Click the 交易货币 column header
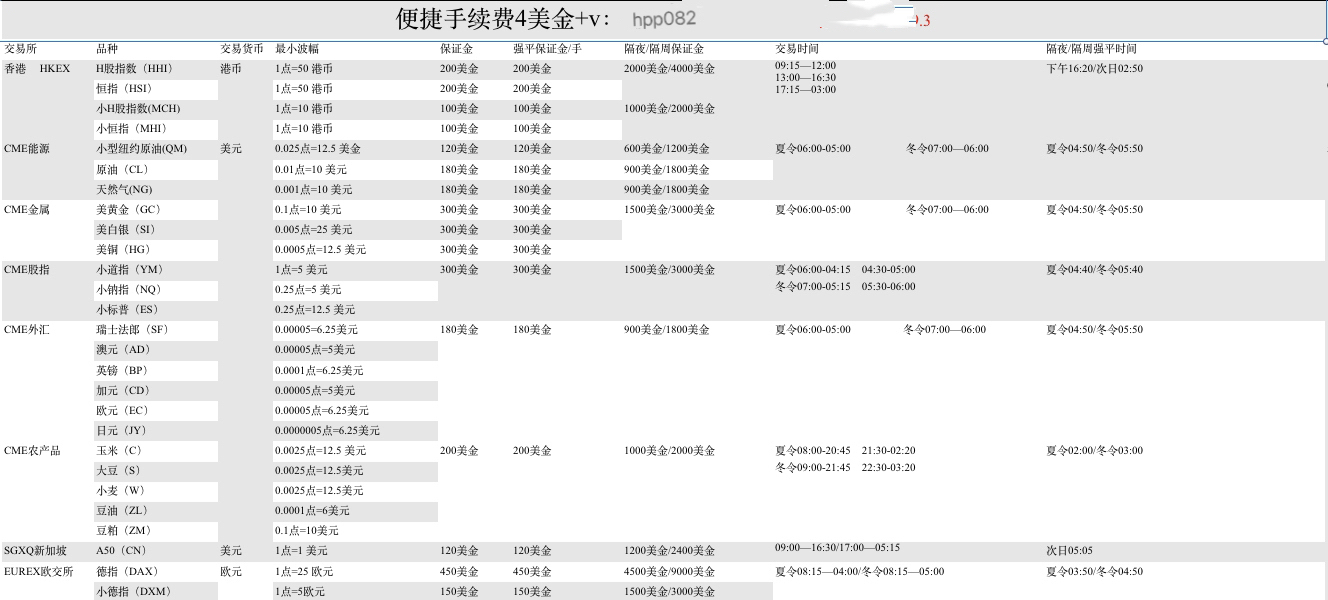 pyautogui.click(x=242, y=49)
